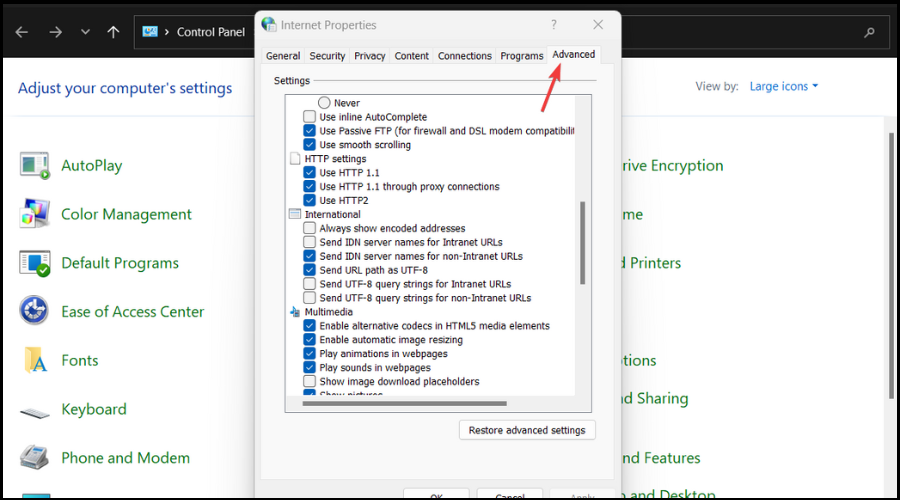Click the settings list horizontal scrollbar
900x500 pixels.
pos(405,404)
